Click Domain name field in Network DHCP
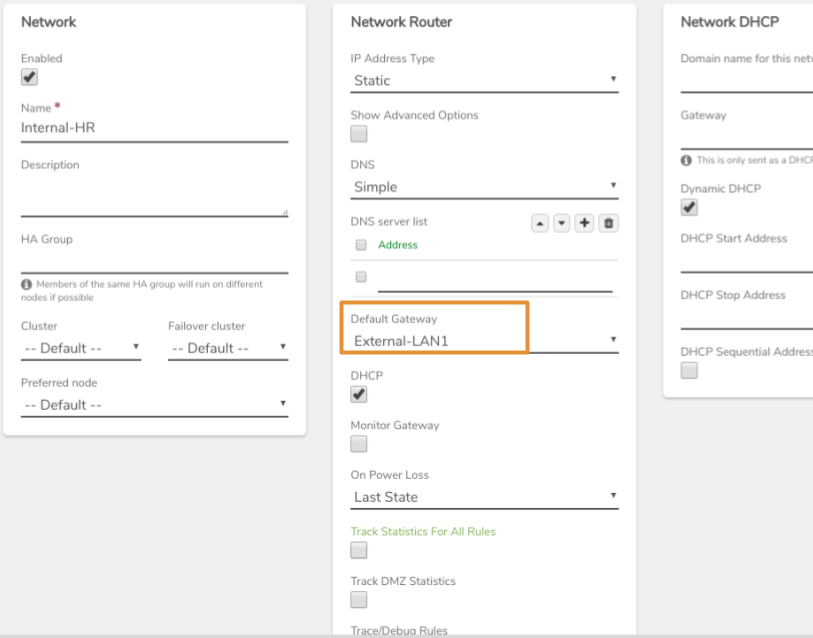 (747, 81)
